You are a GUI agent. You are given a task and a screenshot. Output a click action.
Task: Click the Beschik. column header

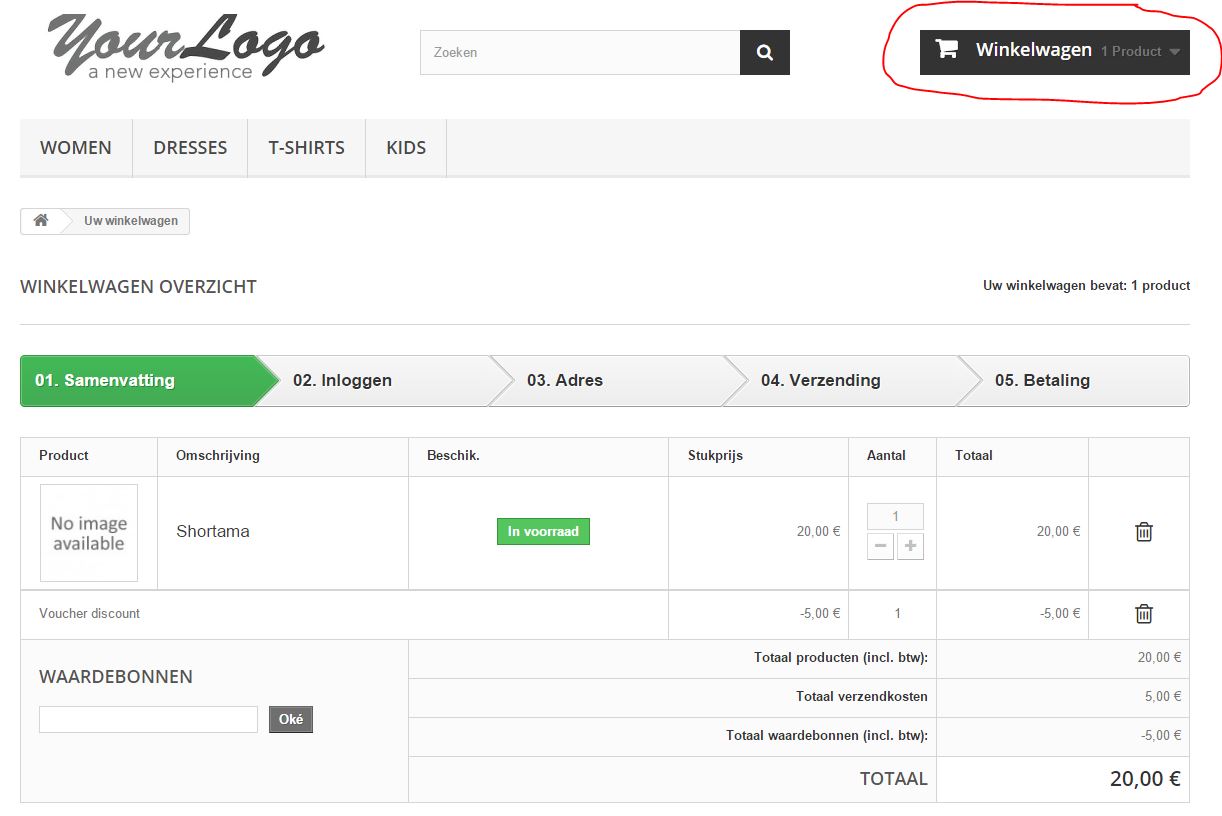coord(453,456)
